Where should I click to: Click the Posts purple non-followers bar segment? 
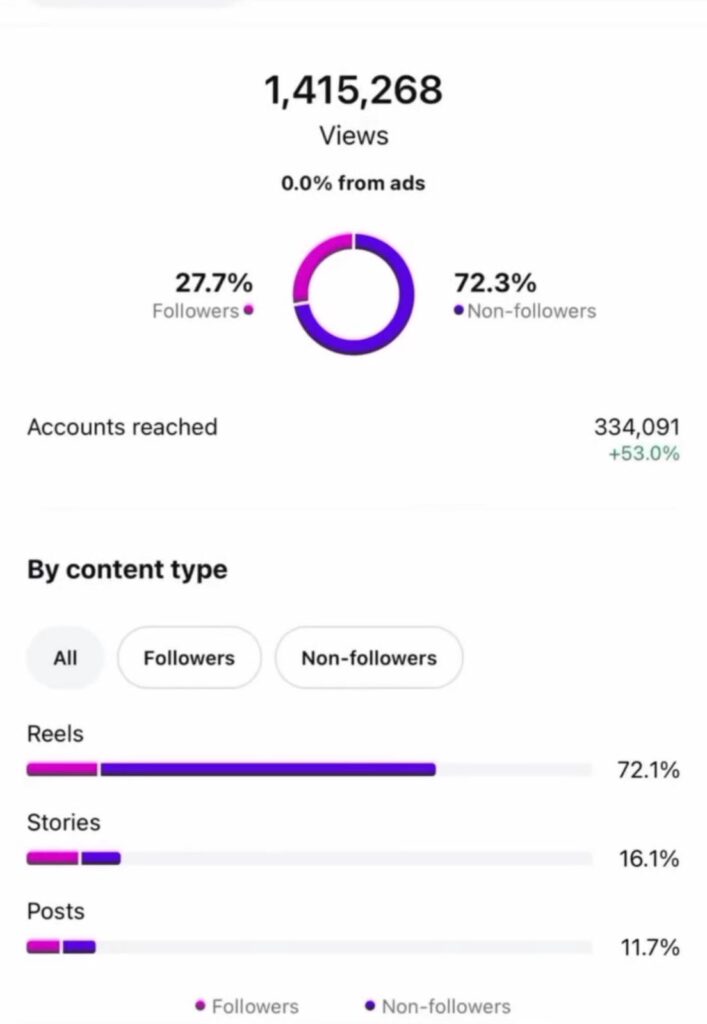(x=79, y=946)
